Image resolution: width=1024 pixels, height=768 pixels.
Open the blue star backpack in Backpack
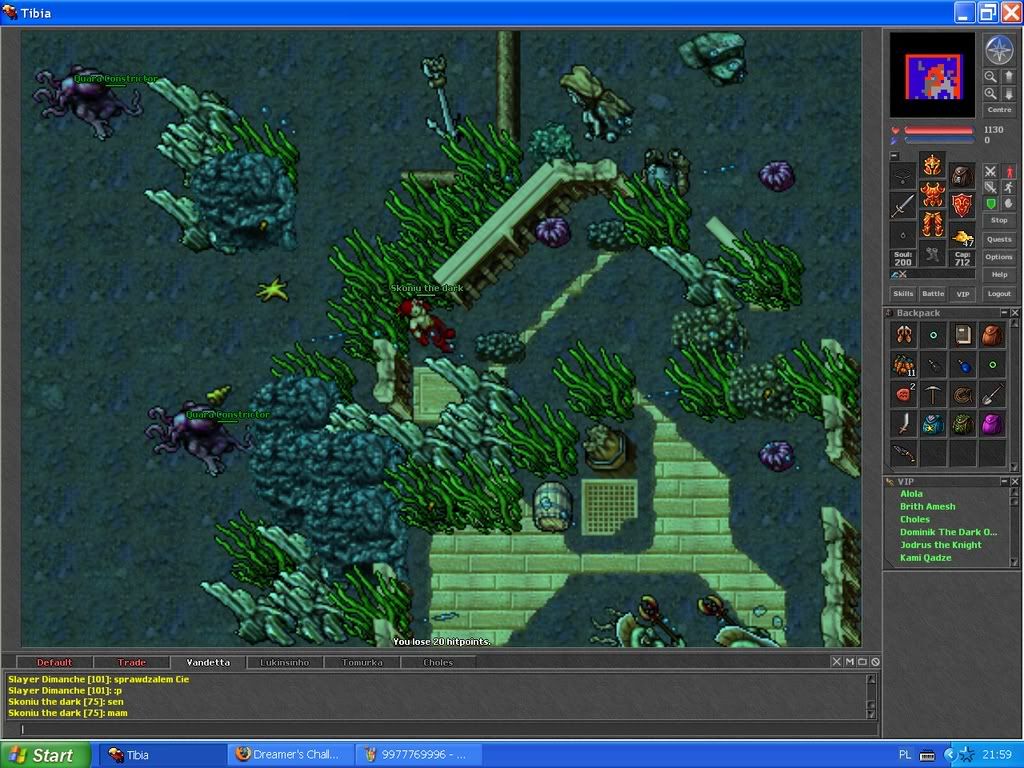pyautogui.click(x=933, y=424)
